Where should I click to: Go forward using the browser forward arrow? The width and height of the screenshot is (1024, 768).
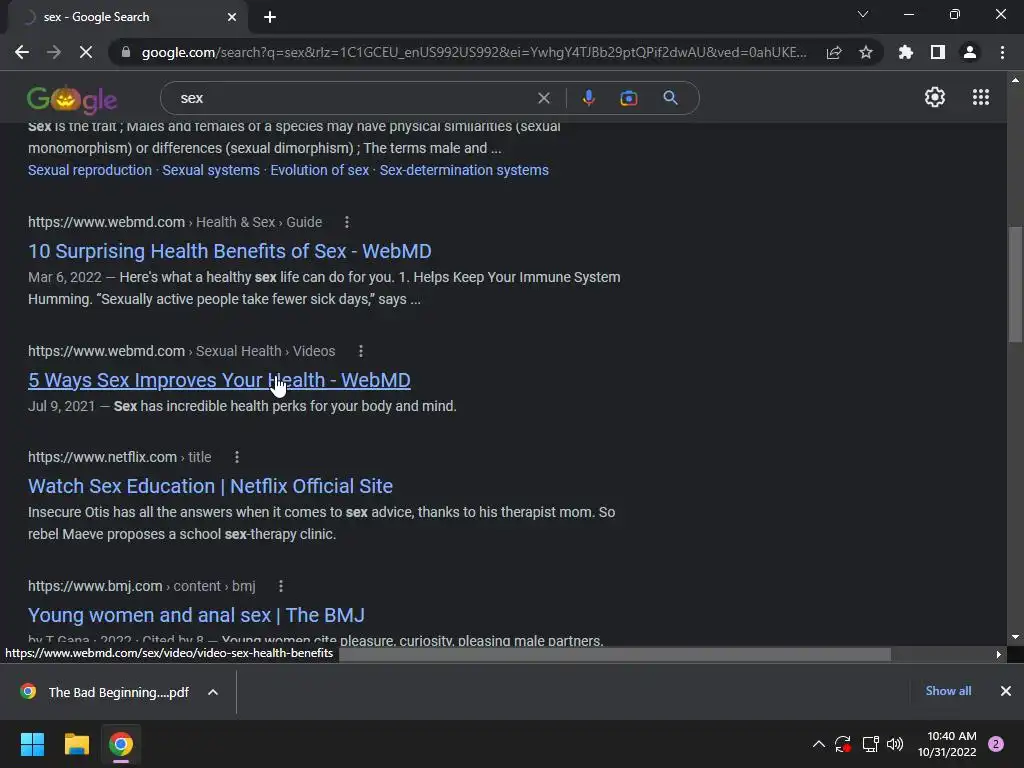click(54, 52)
